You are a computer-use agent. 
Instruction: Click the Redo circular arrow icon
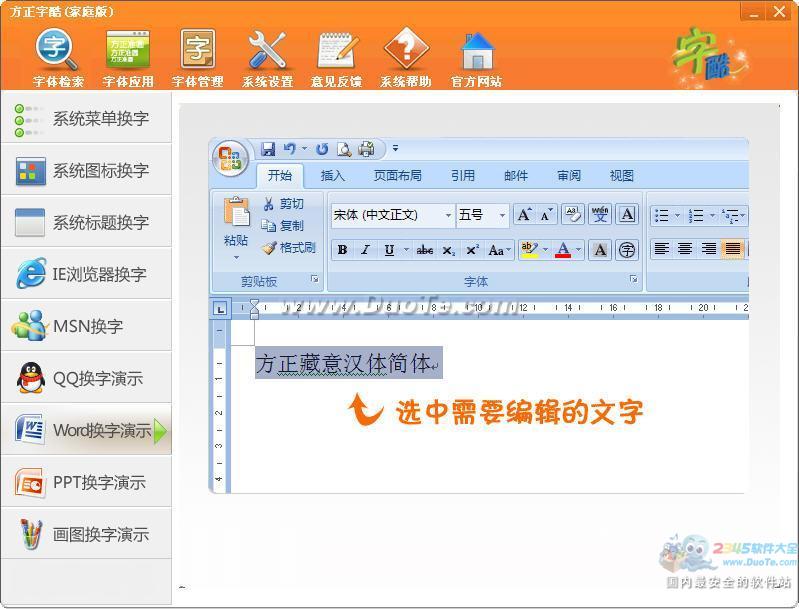coord(322,149)
